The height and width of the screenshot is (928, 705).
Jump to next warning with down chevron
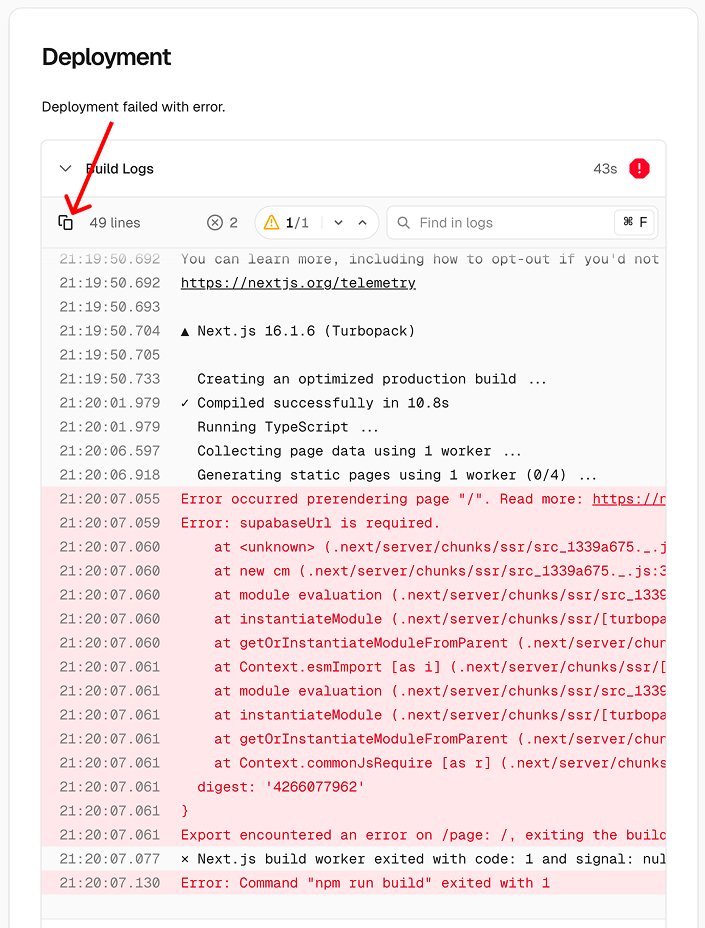[x=339, y=223]
